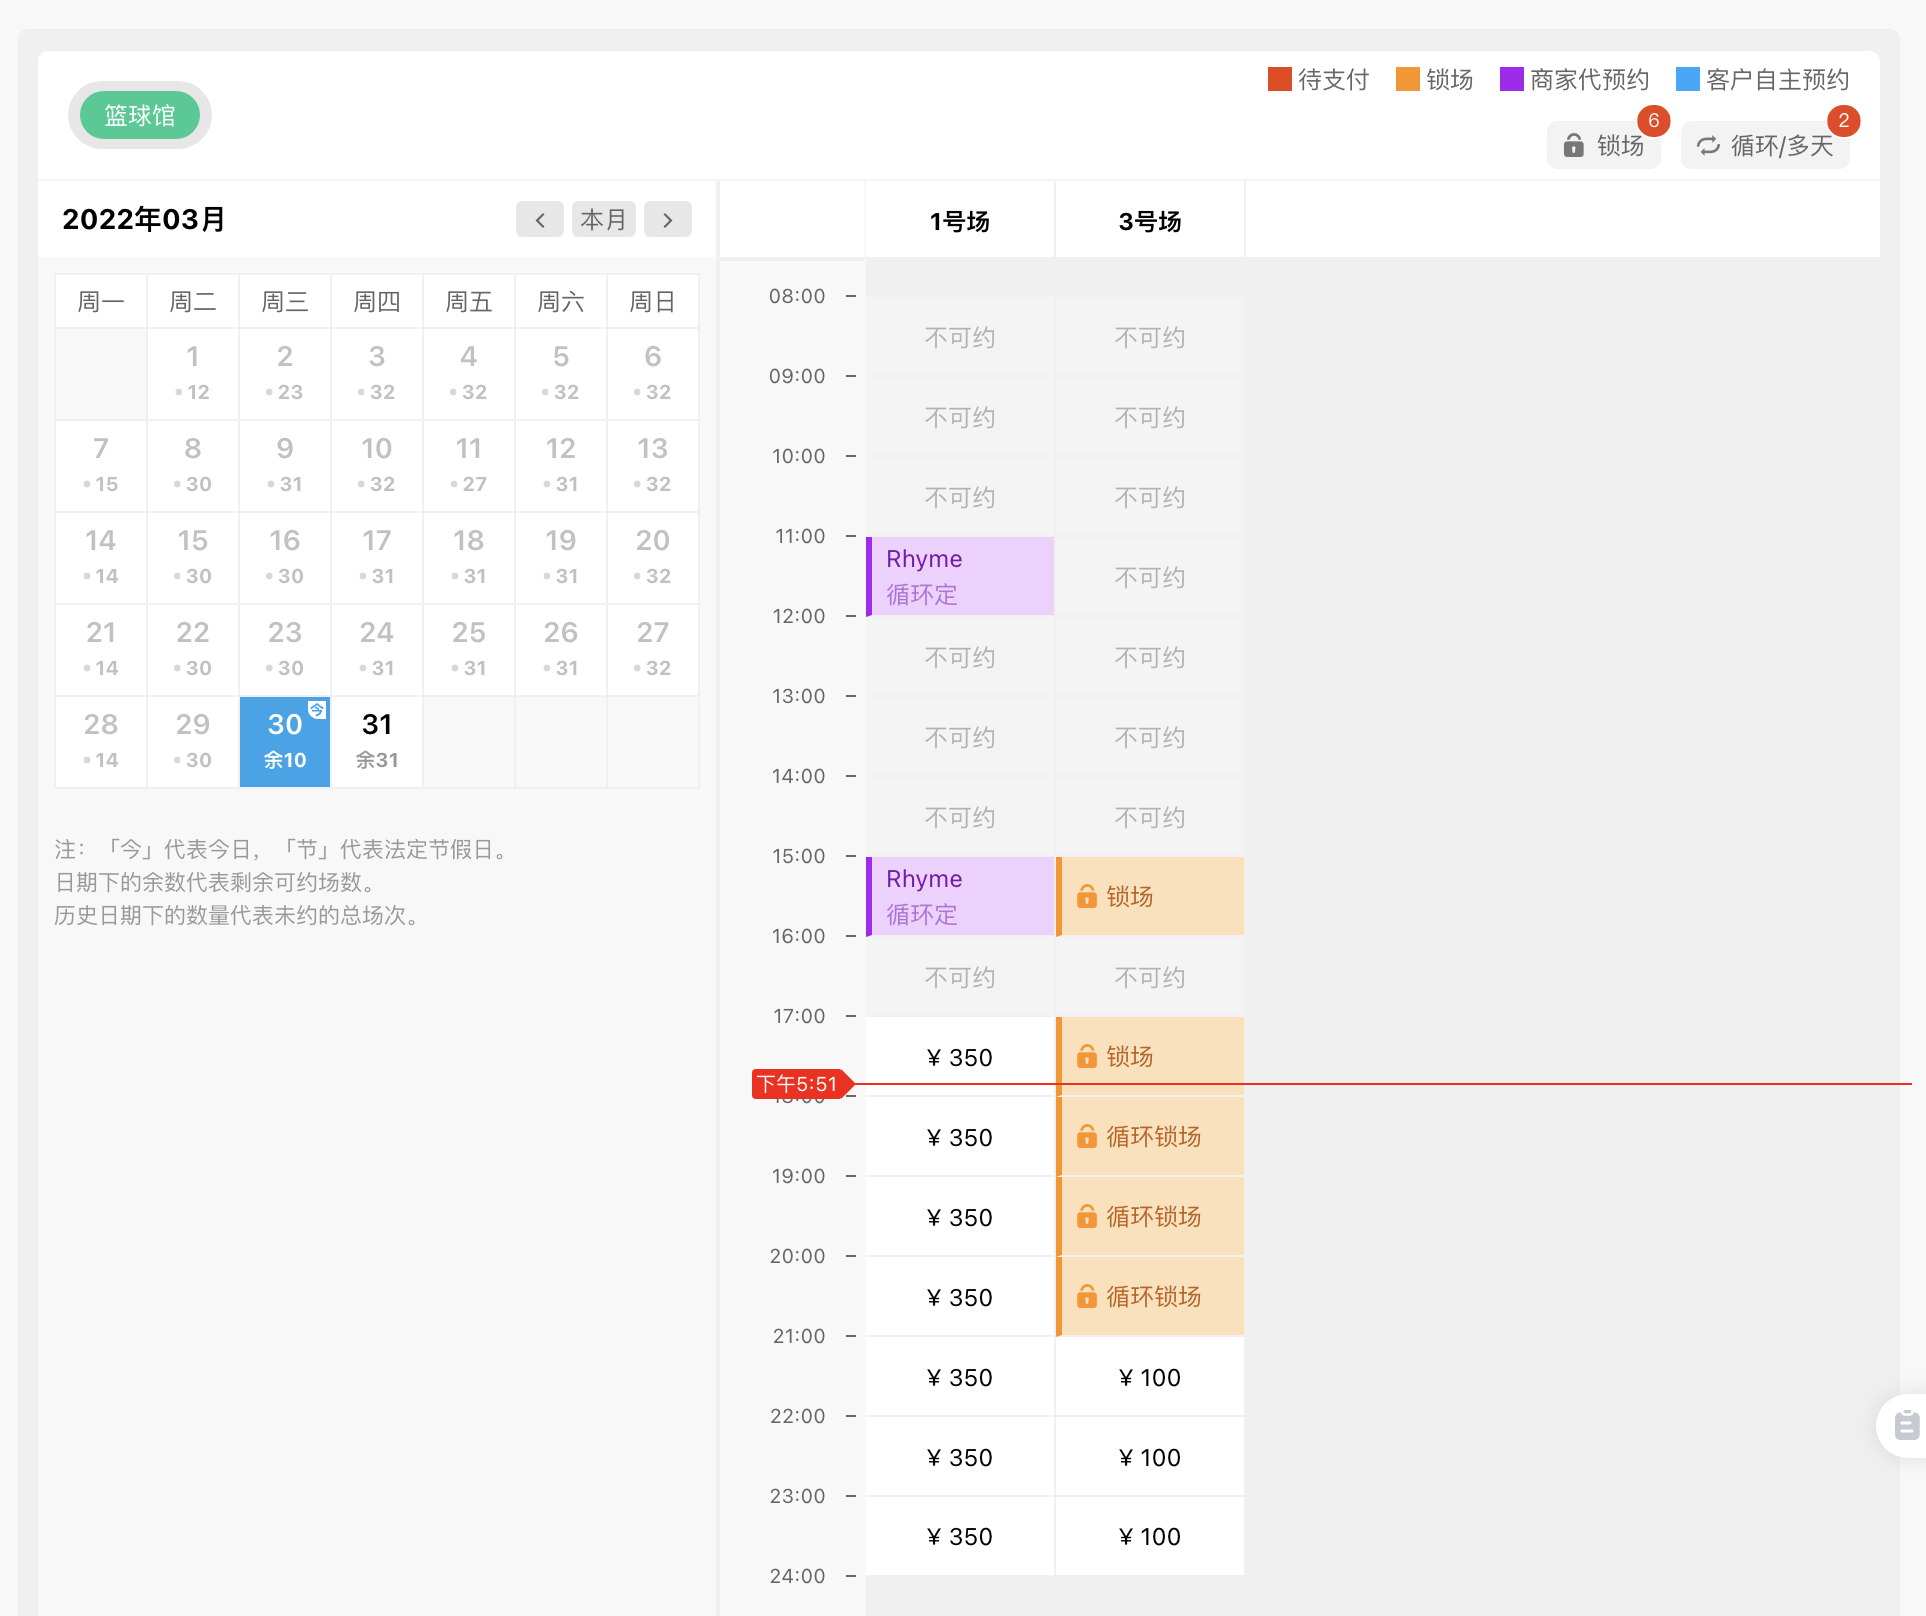Open the floating clipboard icon at right edge
The height and width of the screenshot is (1616, 1926).
1906,1424
